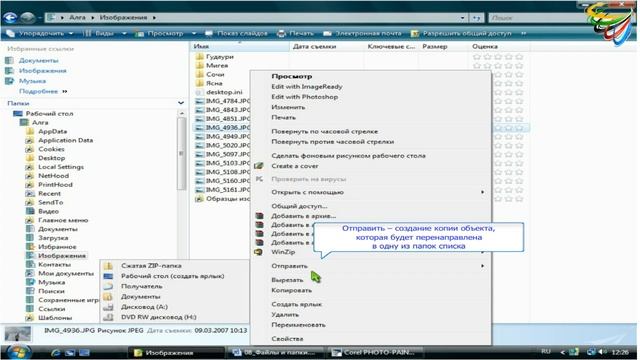Collapse the Папки pane chevron
Screen dimensions: 640x360
click(x=181, y=103)
